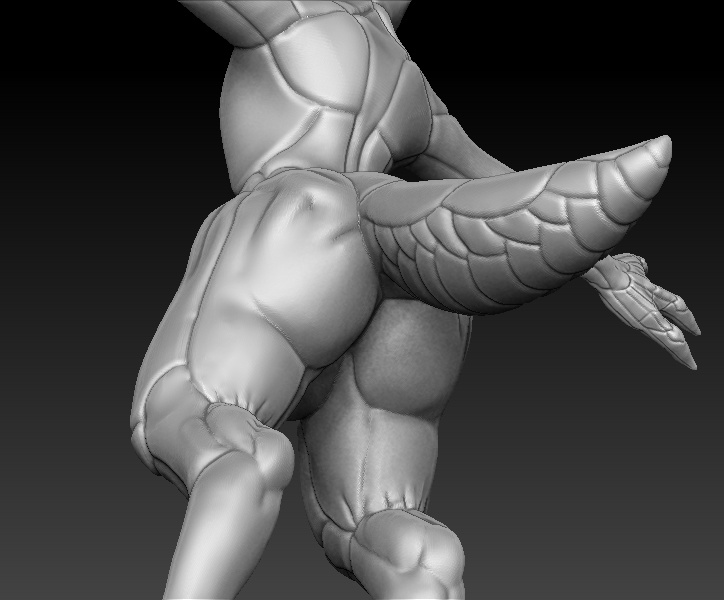
Task: Click the pointed tip of the tail
Action: point(661,146)
